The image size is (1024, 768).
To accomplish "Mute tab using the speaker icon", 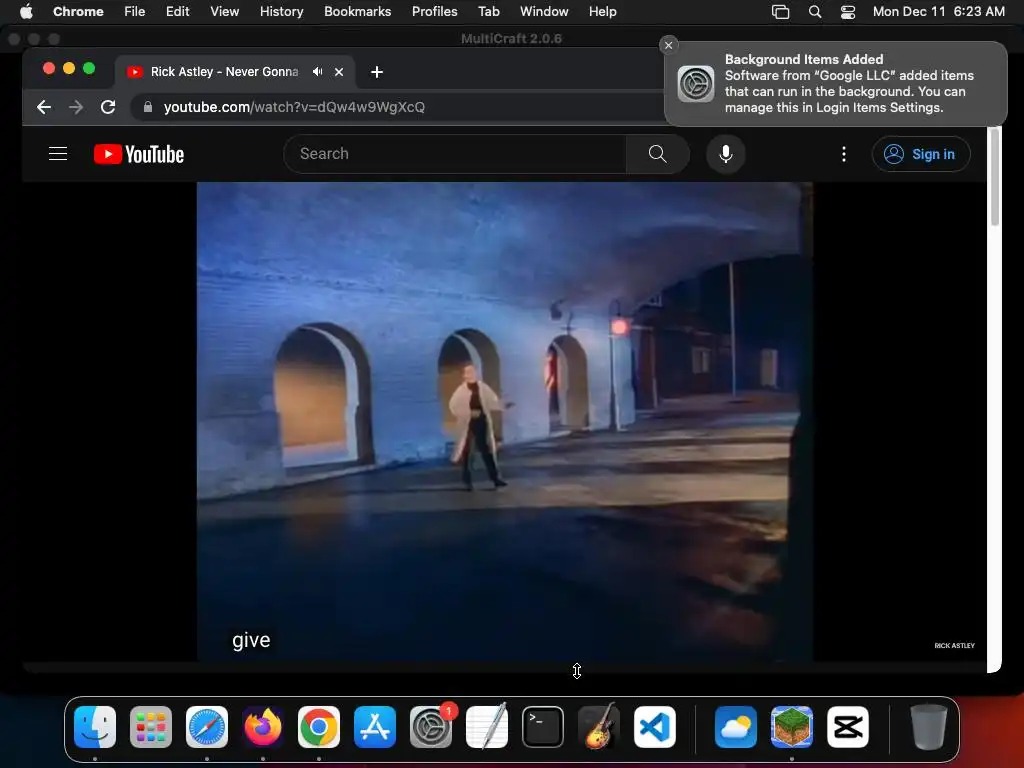I will 317,72.
